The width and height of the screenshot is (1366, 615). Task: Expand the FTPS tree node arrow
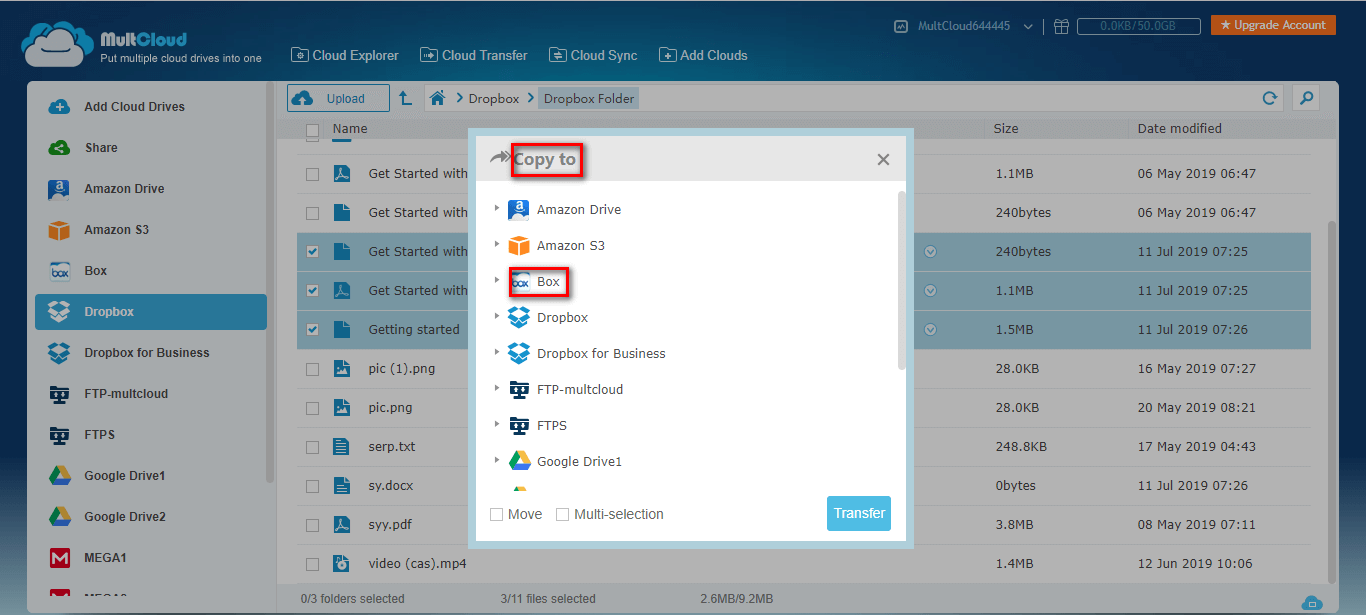point(497,425)
